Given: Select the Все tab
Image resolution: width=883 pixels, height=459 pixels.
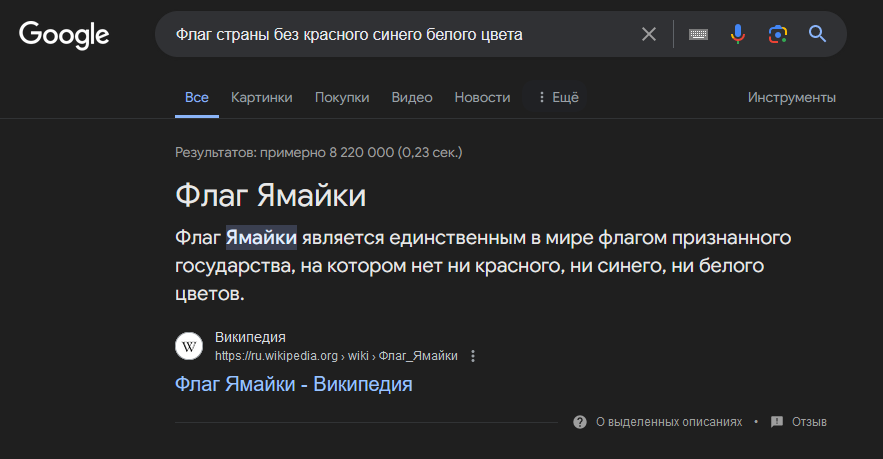Looking at the screenshot, I should pyautogui.click(x=197, y=97).
